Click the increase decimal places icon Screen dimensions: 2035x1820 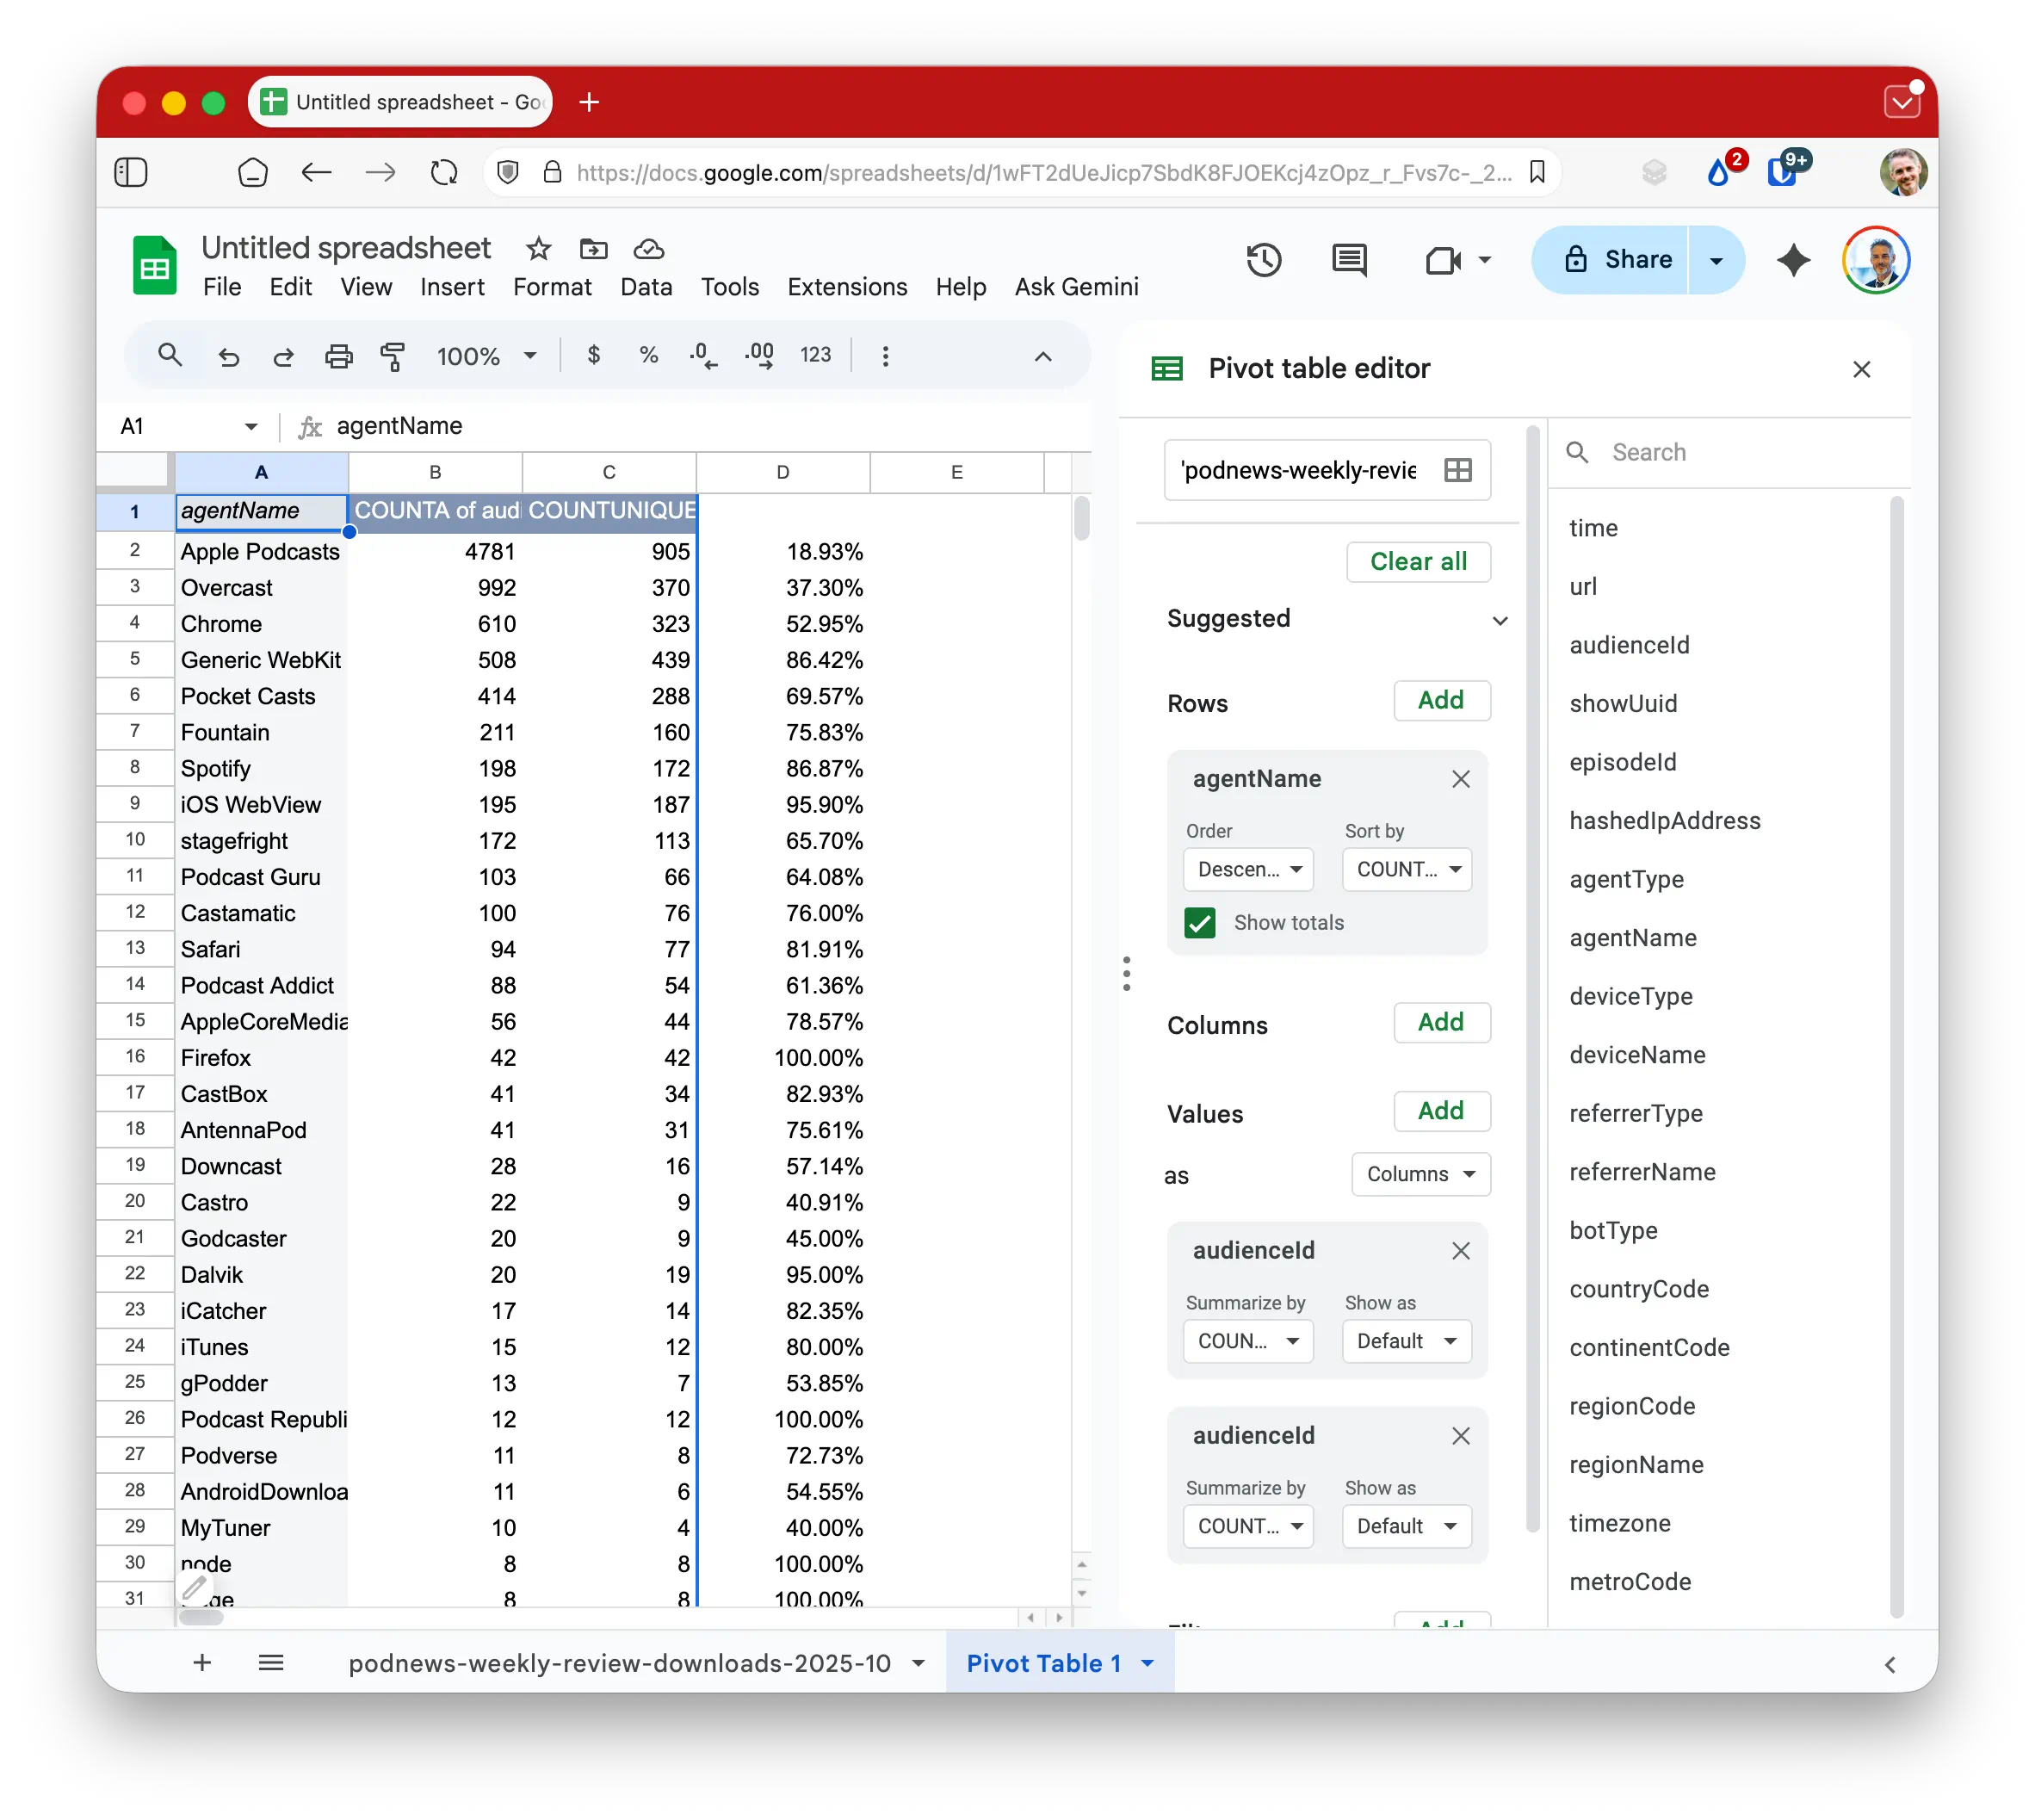click(759, 356)
